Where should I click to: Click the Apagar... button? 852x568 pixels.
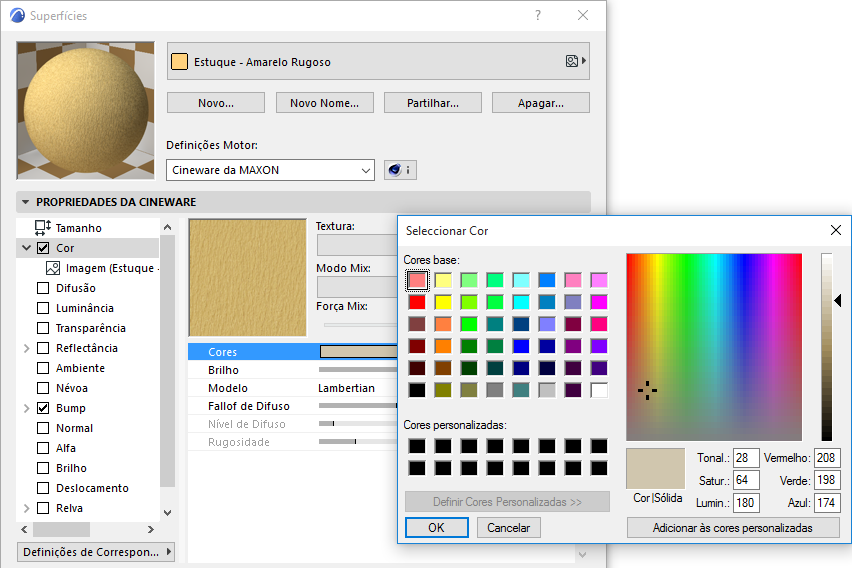541,103
